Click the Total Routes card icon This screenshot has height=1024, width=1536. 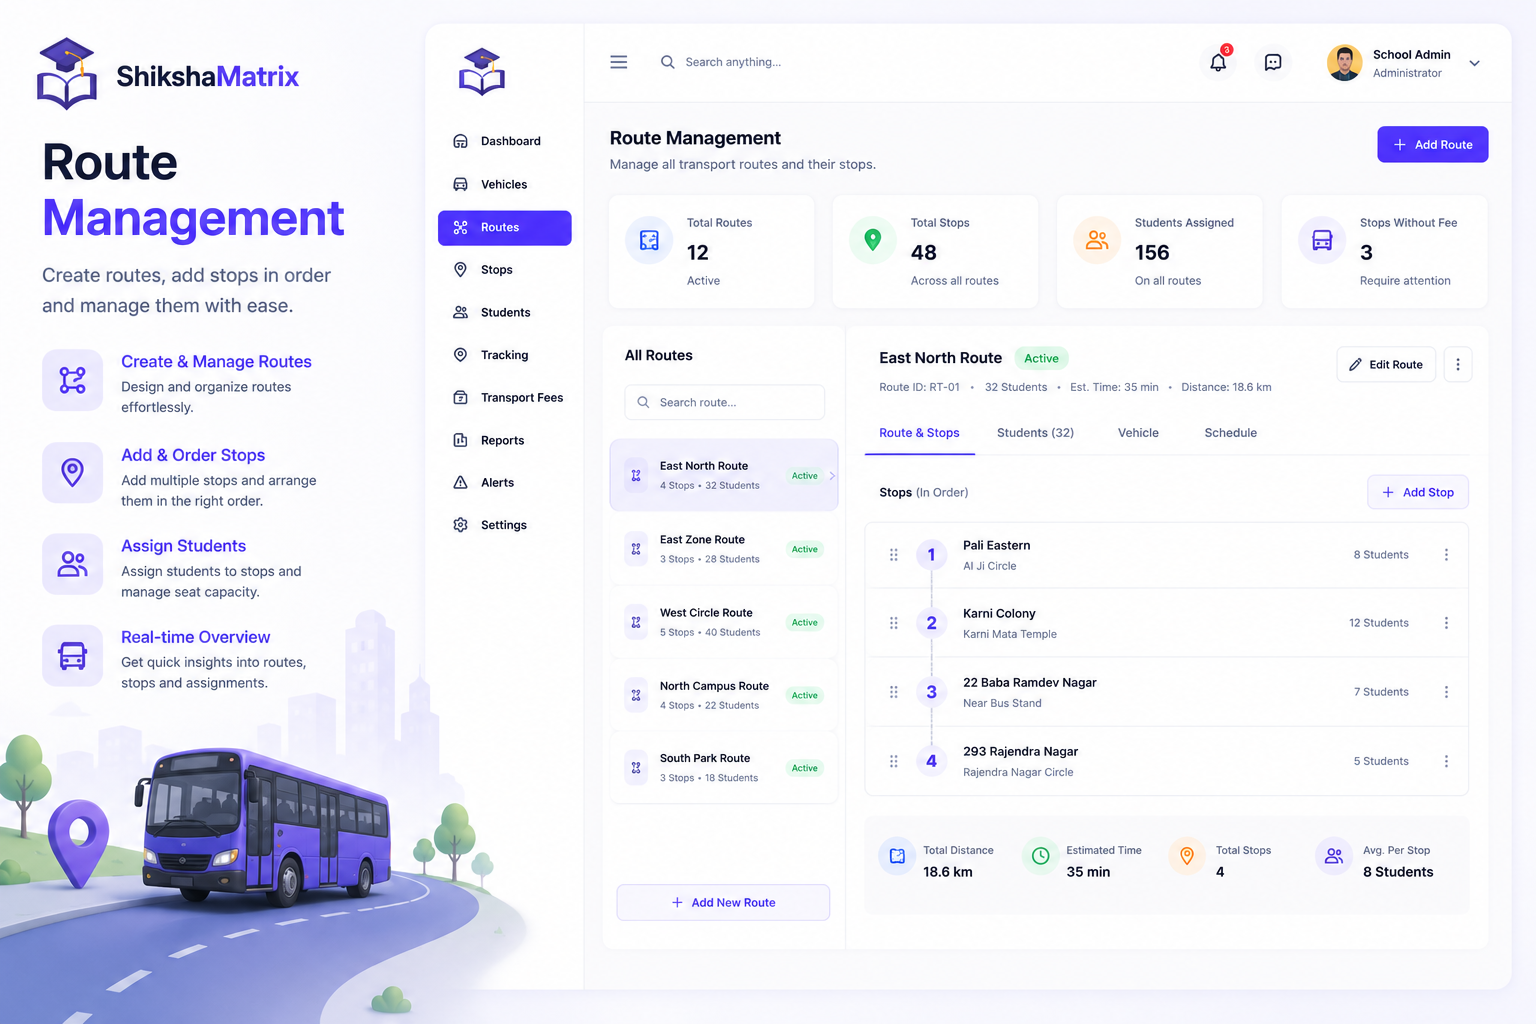(x=649, y=241)
